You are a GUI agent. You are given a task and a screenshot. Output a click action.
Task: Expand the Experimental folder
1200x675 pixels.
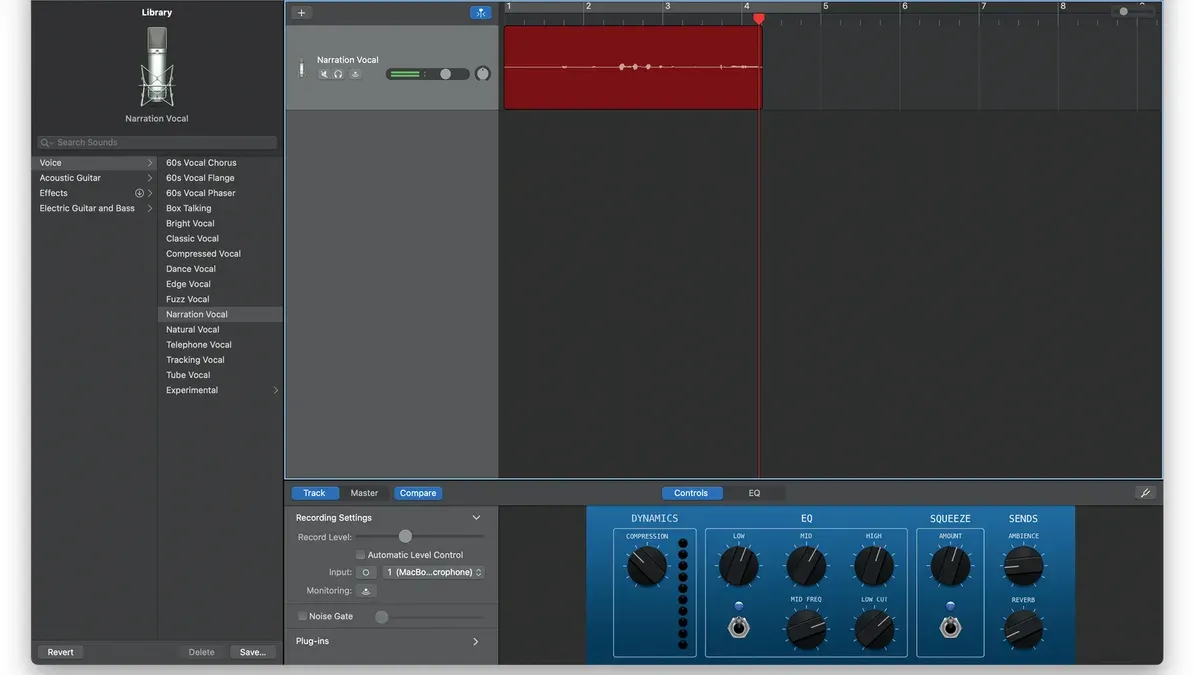[x=276, y=390]
